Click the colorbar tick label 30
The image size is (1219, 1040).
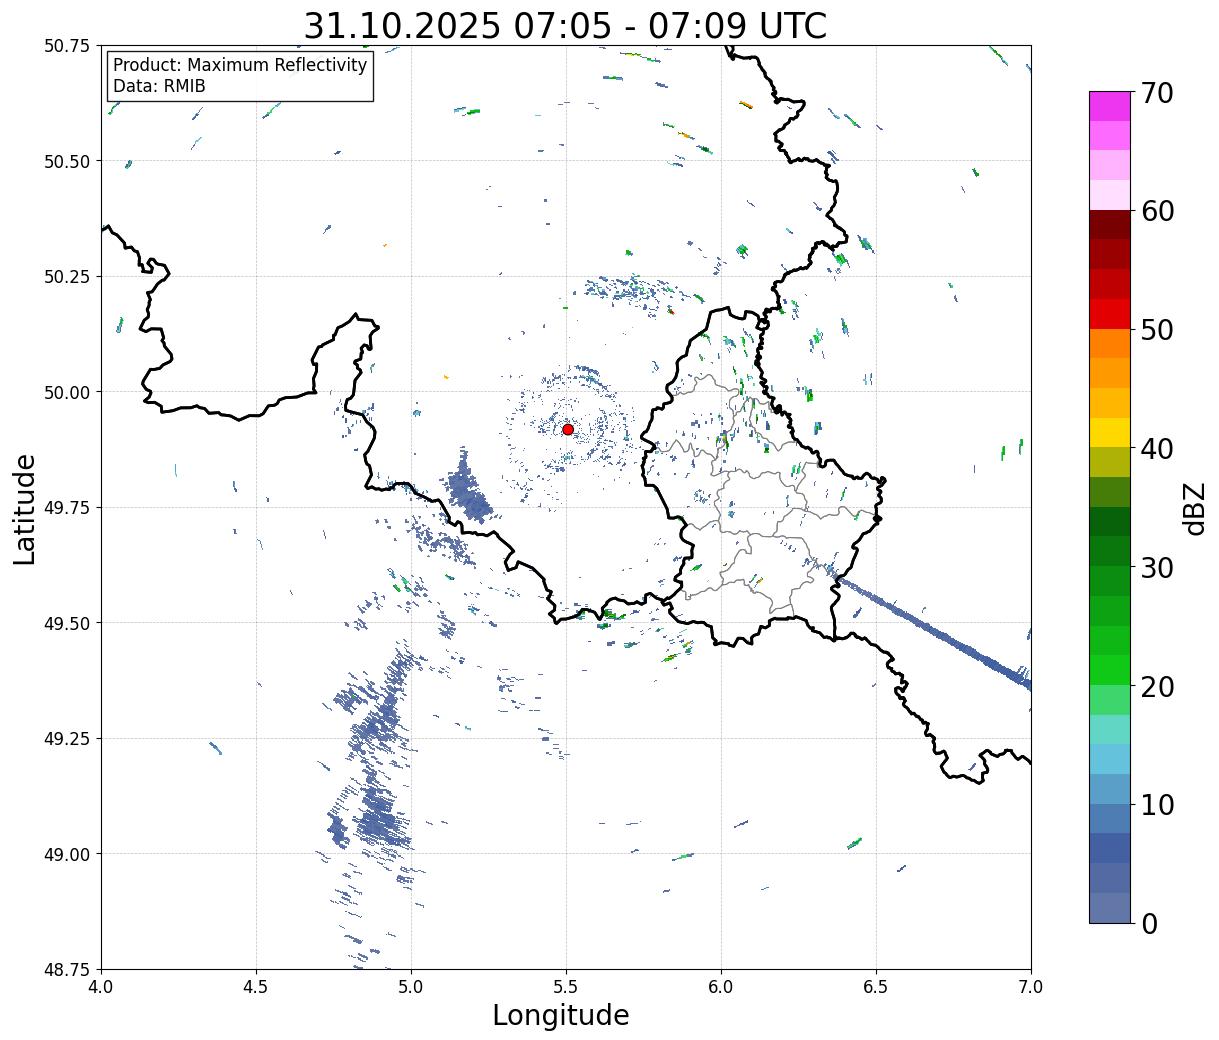pos(1156,567)
